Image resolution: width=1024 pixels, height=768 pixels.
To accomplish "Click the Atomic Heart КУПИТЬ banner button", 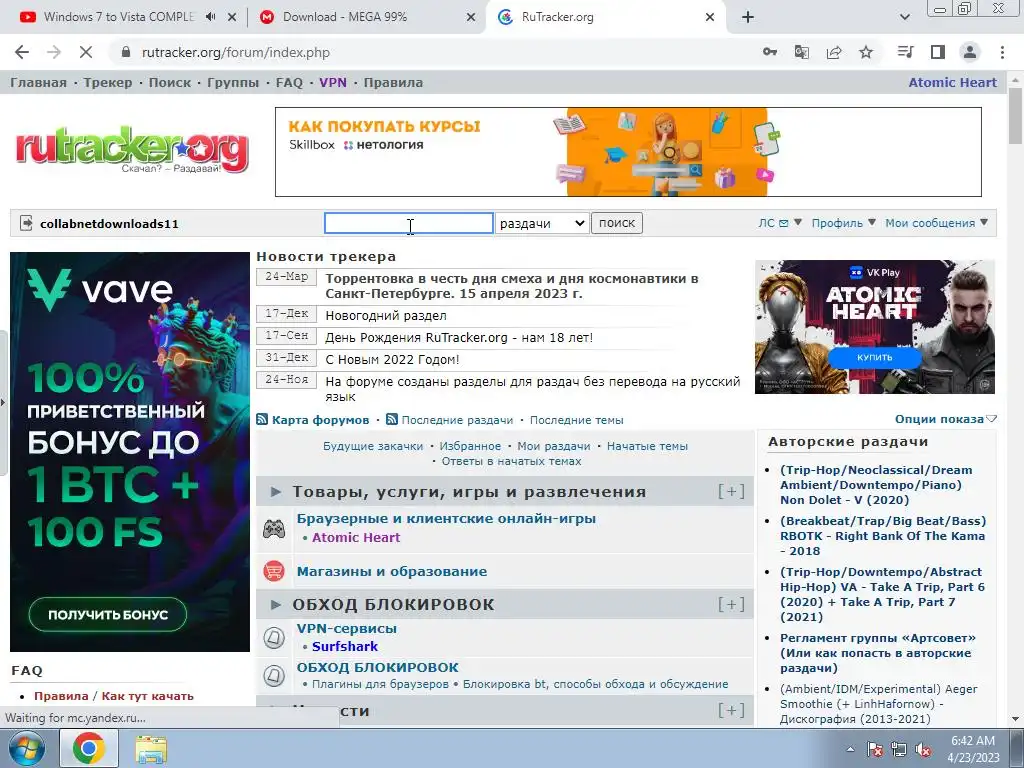I will [874, 357].
